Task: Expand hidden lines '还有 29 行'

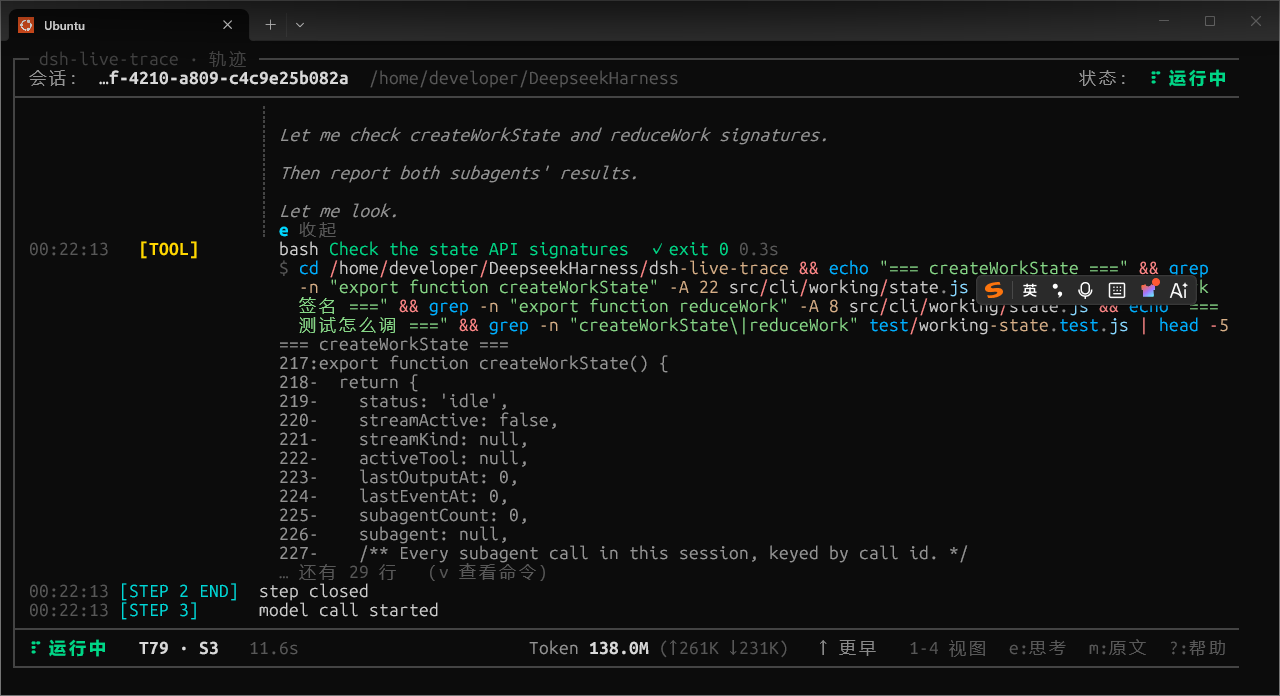Action: pos(347,572)
